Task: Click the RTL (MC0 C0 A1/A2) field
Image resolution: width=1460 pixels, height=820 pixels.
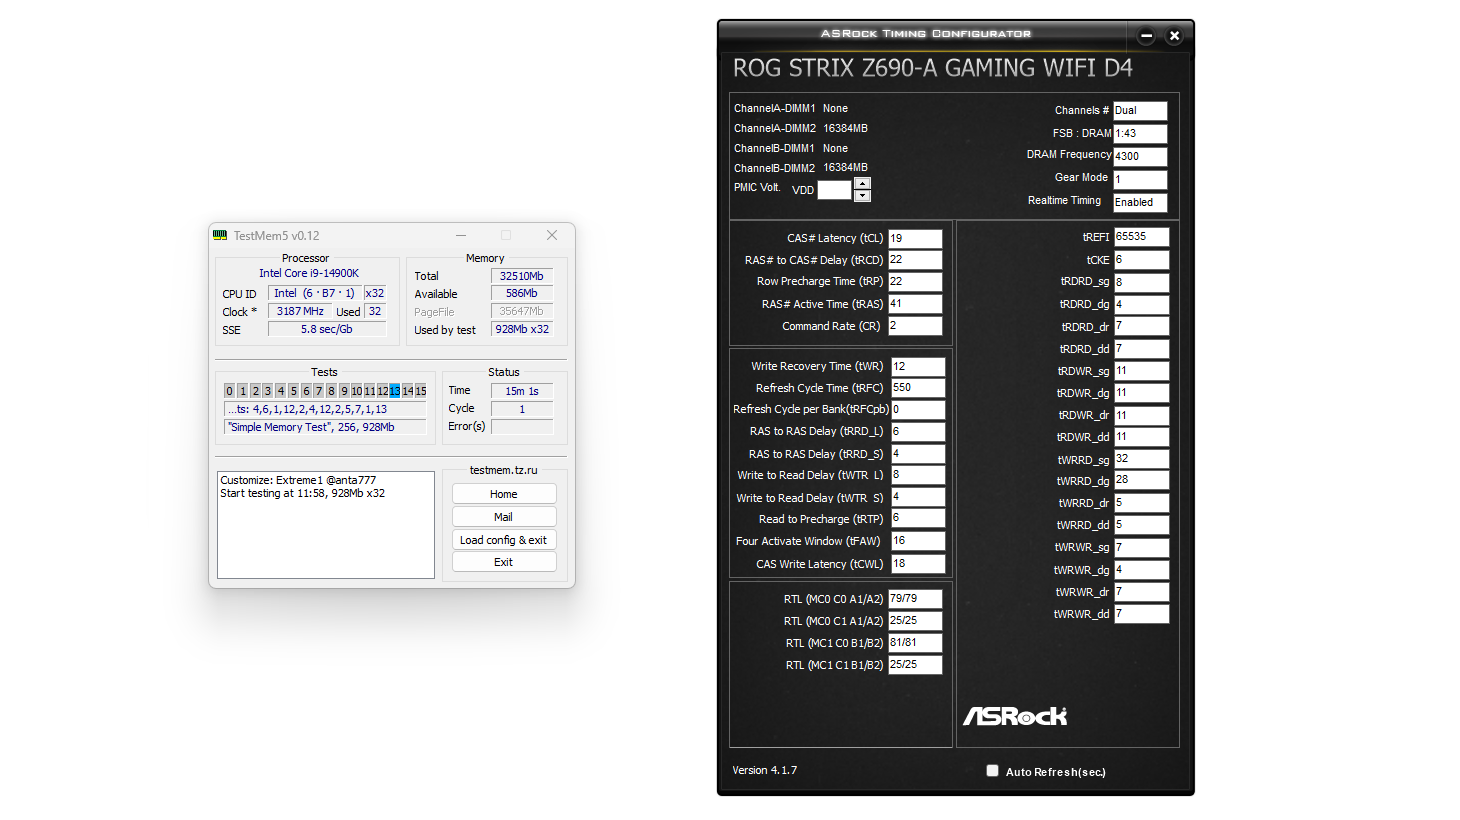Action: click(915, 599)
